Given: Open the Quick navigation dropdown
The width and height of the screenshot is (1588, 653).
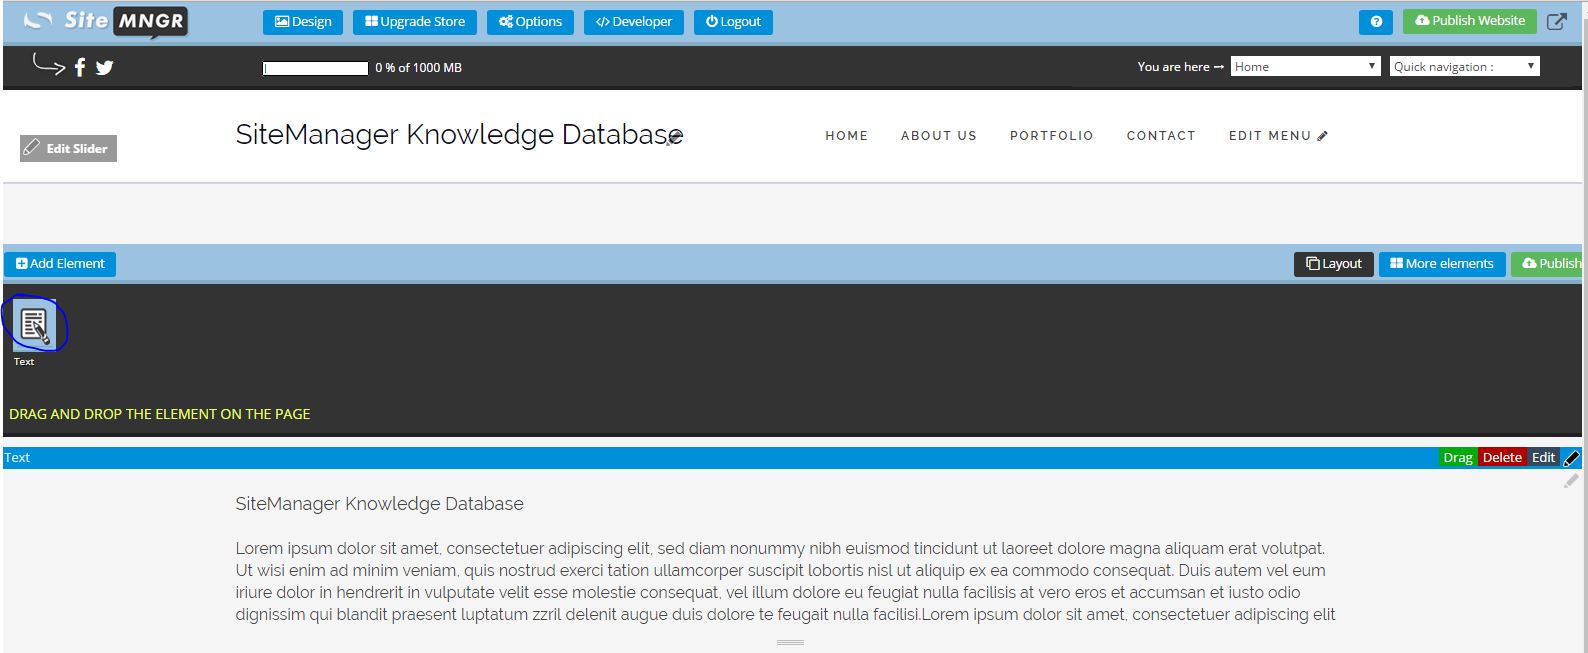Looking at the screenshot, I should click(1465, 66).
